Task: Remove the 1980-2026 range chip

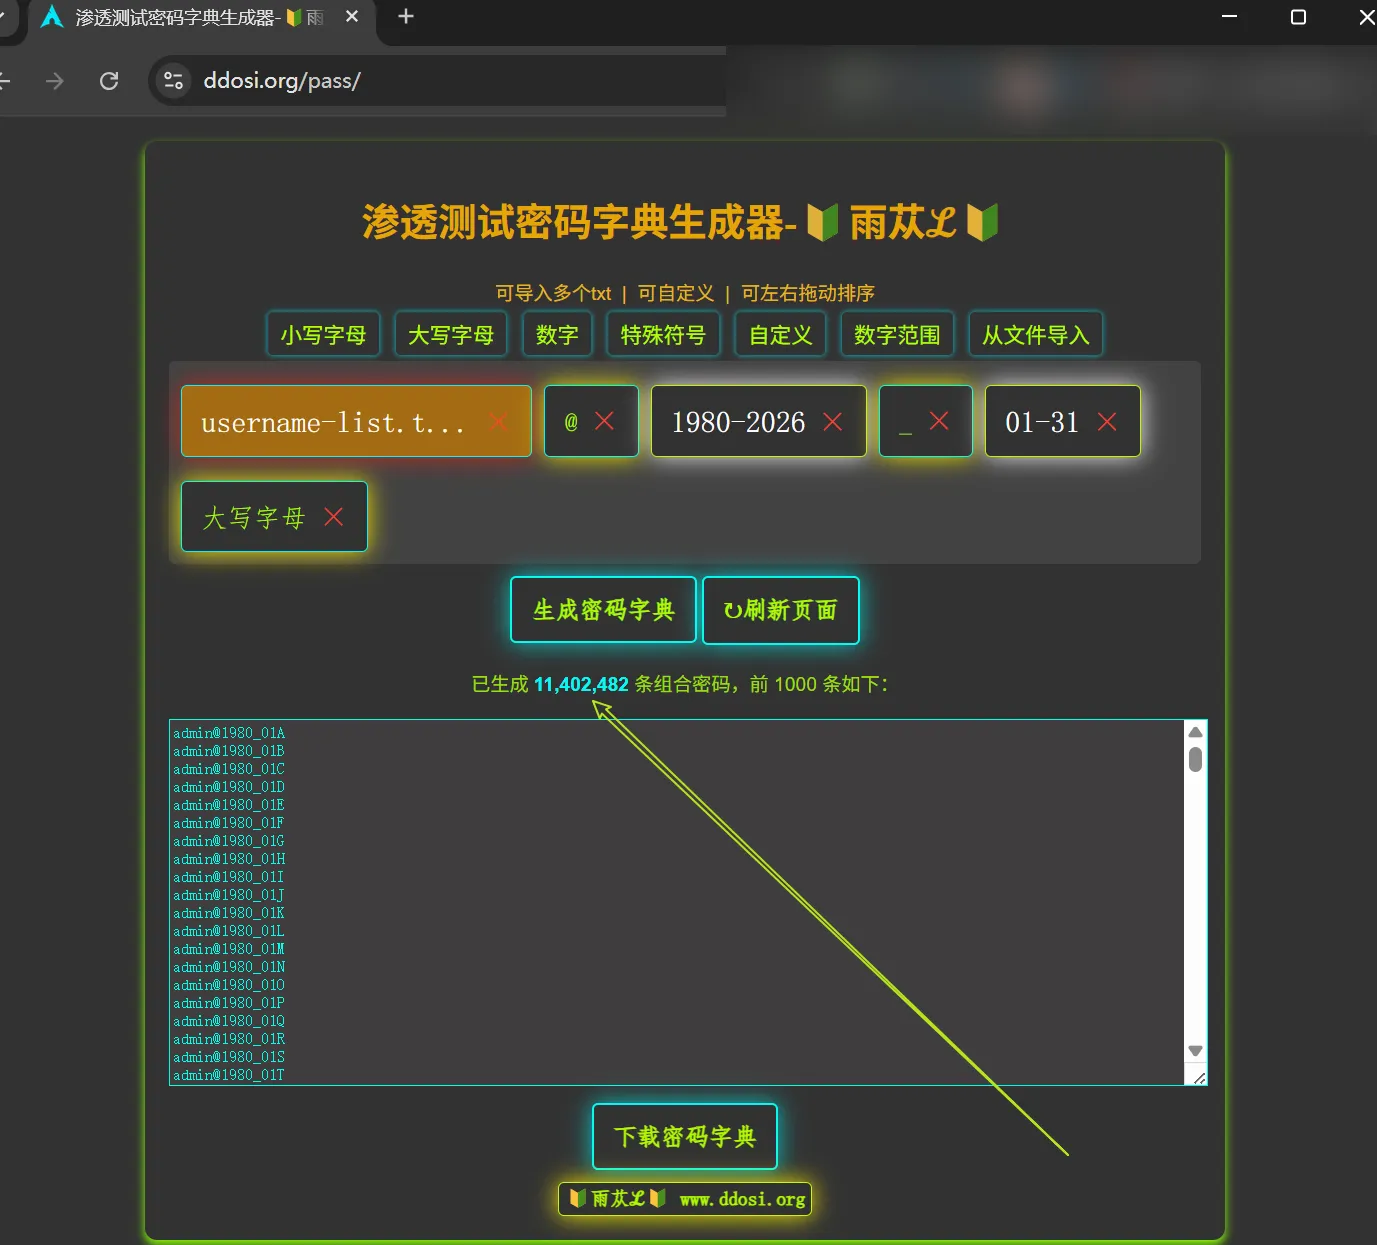Action: pos(832,422)
